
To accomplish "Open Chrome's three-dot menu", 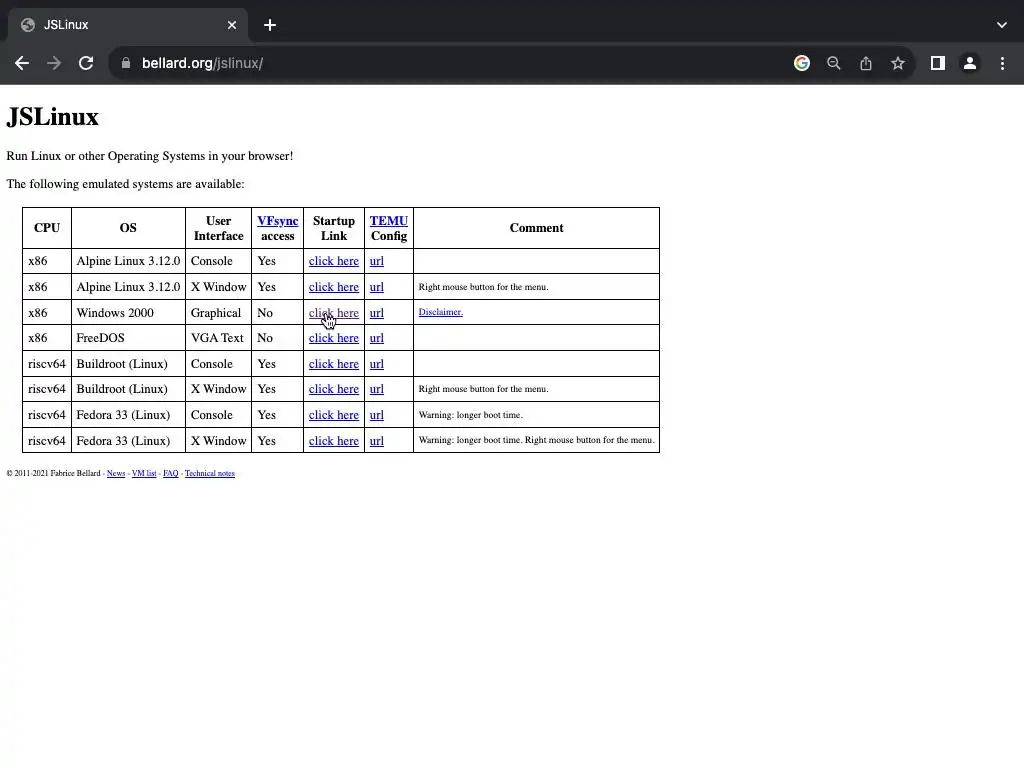I will point(1002,63).
